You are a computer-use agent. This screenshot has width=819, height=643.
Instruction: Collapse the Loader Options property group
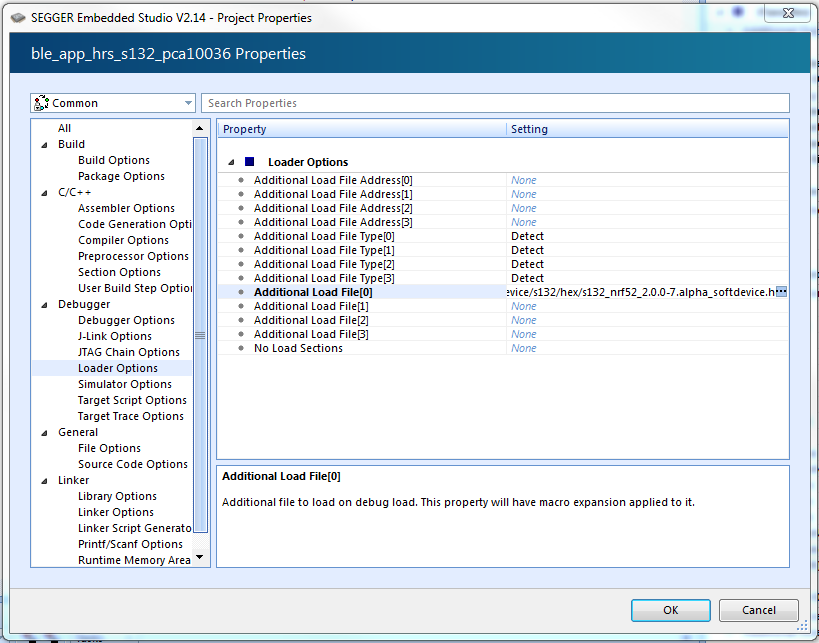[x=231, y=162]
